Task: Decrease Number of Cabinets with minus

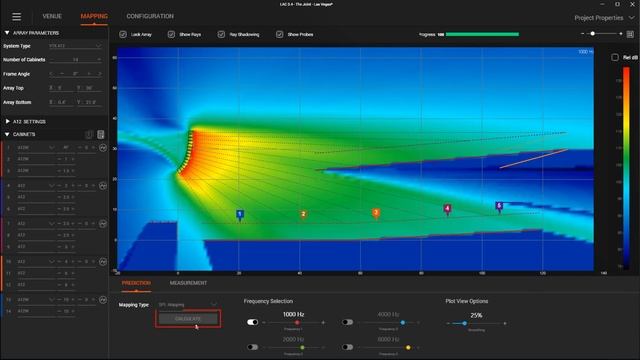Action: pyautogui.click(x=52, y=60)
